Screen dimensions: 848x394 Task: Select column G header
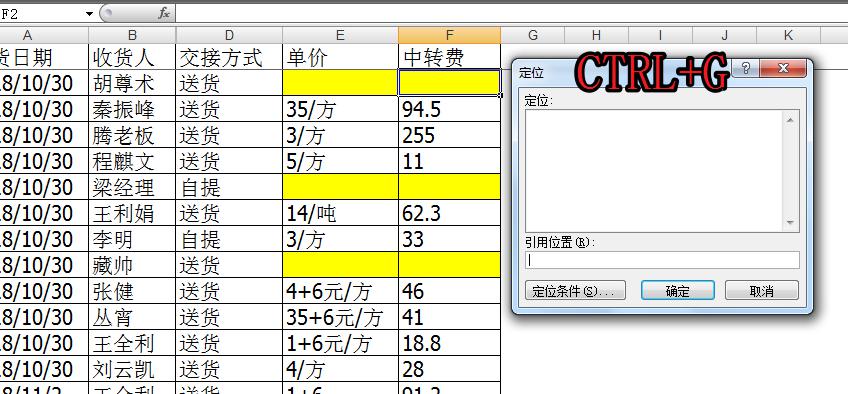pos(533,36)
